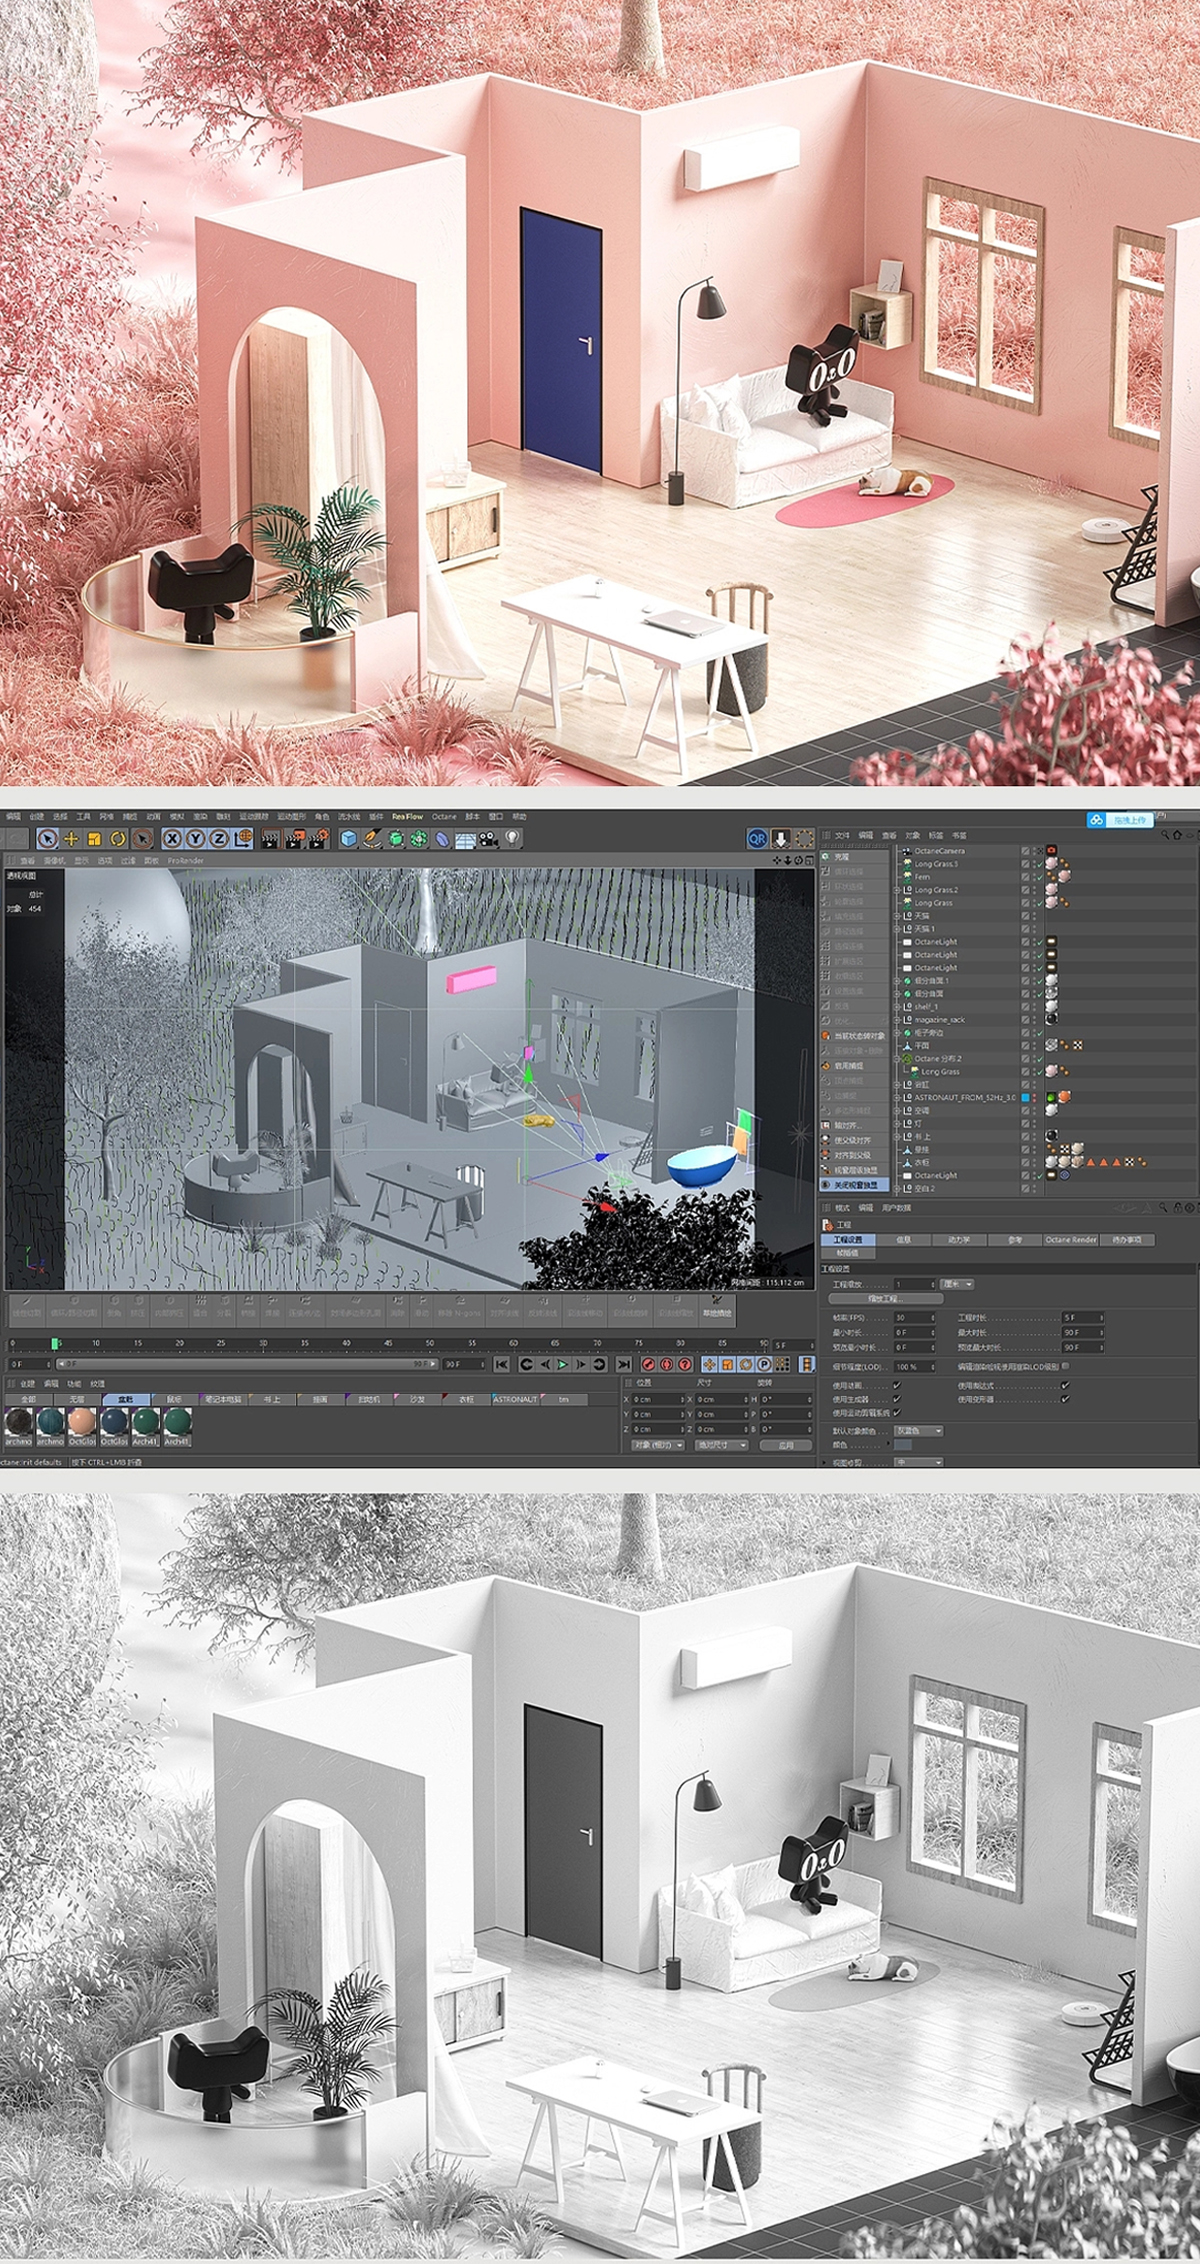The width and height of the screenshot is (1200, 2264).
Task: Toggle the Y axis lock
Action: (x=196, y=839)
